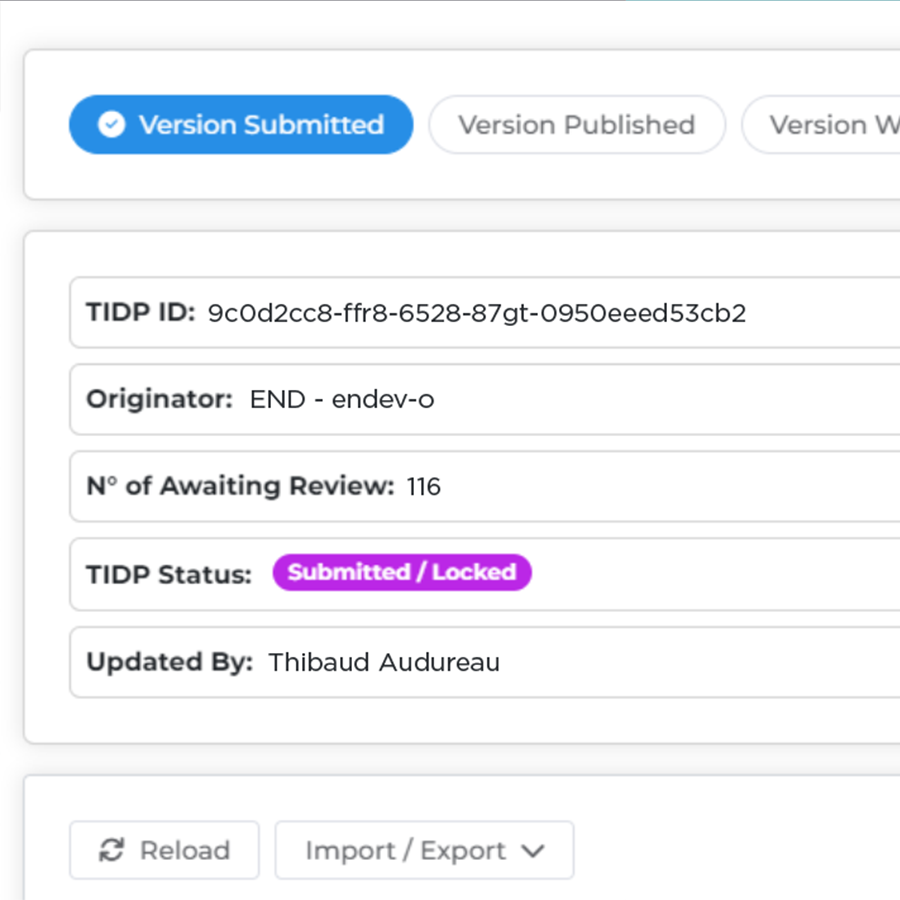Click the Updated By field label
This screenshot has height=900, width=900.
(169, 662)
